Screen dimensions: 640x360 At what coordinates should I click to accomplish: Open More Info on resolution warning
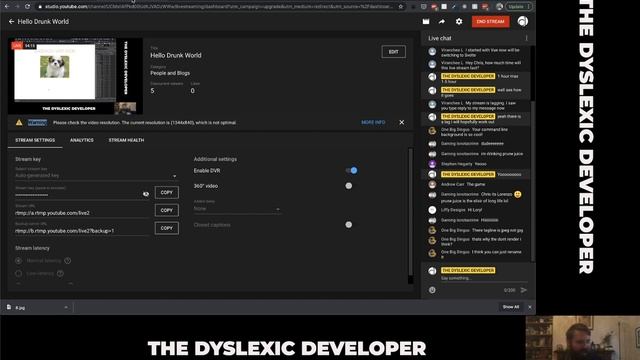373,122
